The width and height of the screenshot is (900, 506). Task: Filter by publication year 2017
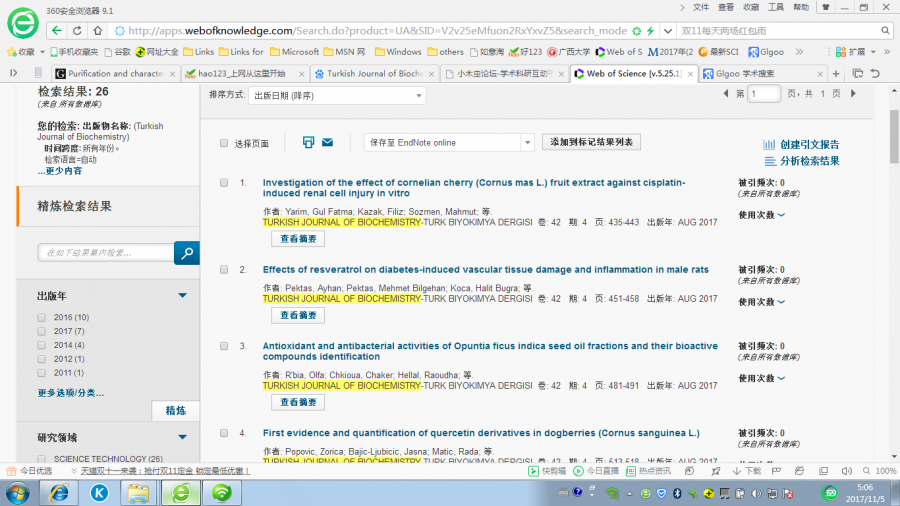tap(41, 331)
